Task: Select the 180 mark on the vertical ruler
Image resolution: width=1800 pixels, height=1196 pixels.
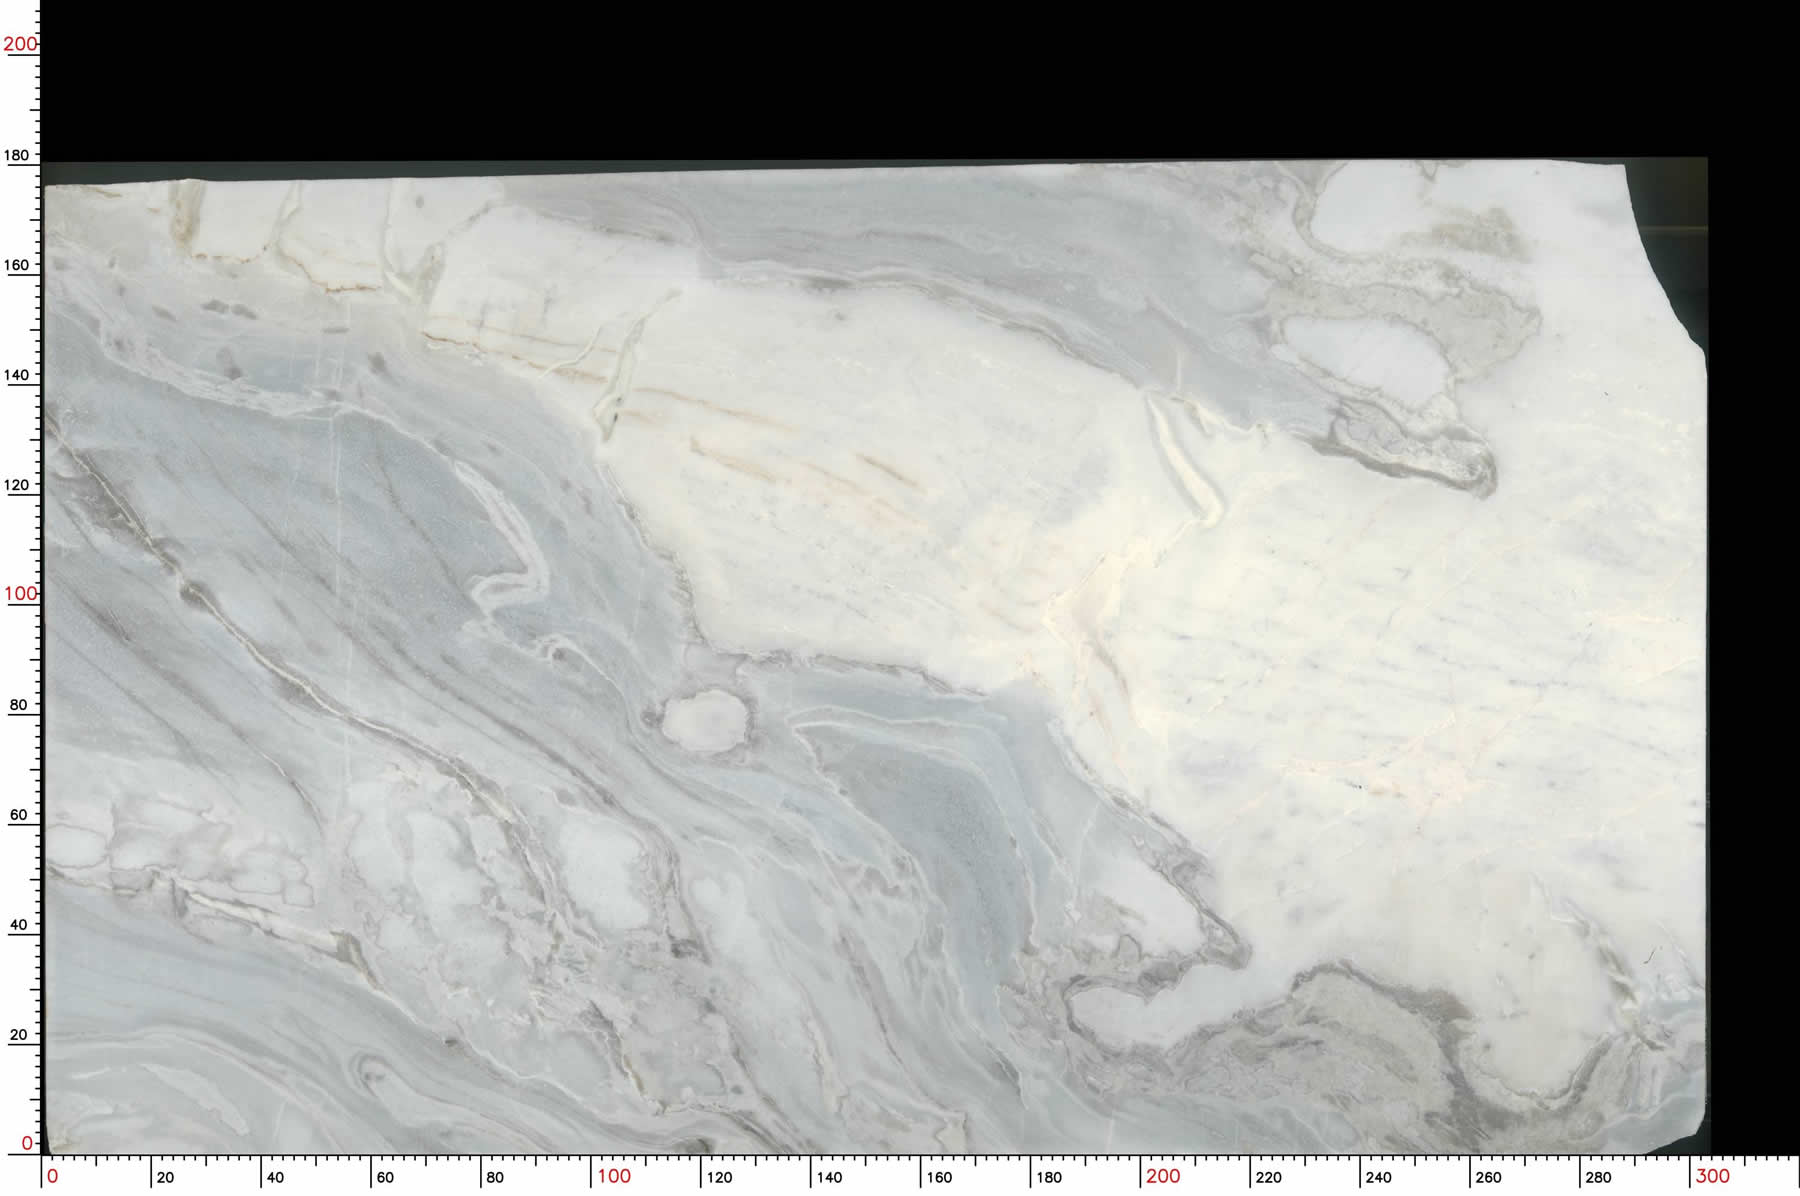Action: [18, 155]
